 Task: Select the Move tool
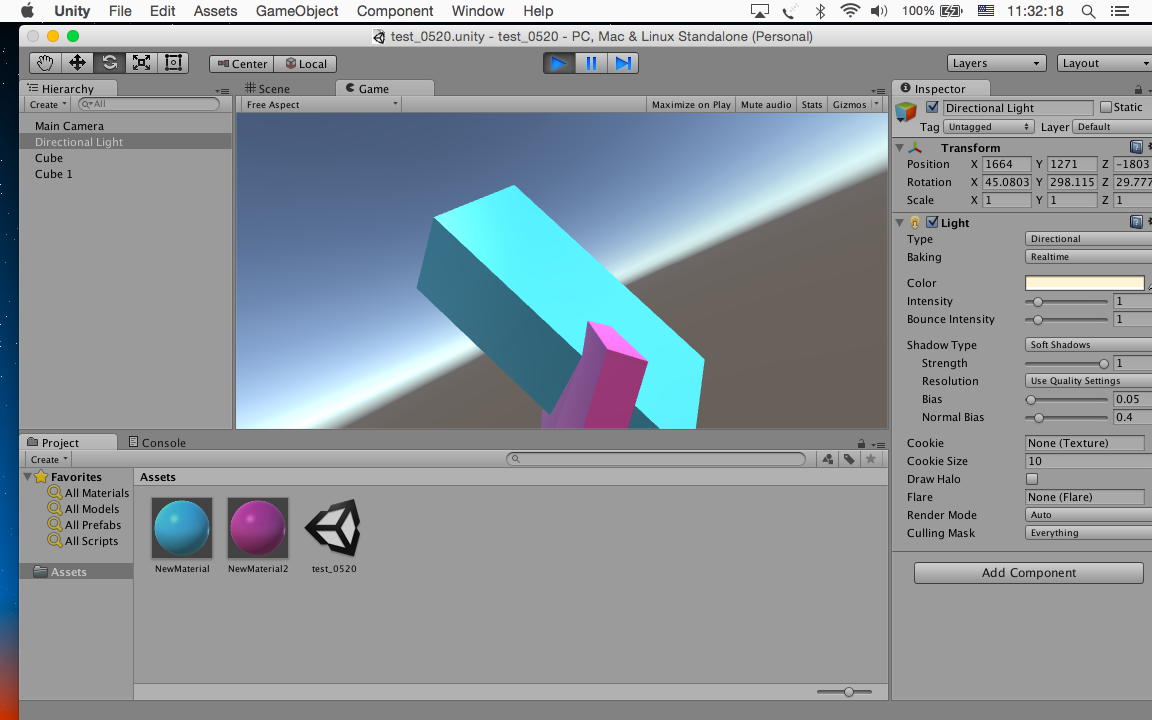(77, 63)
